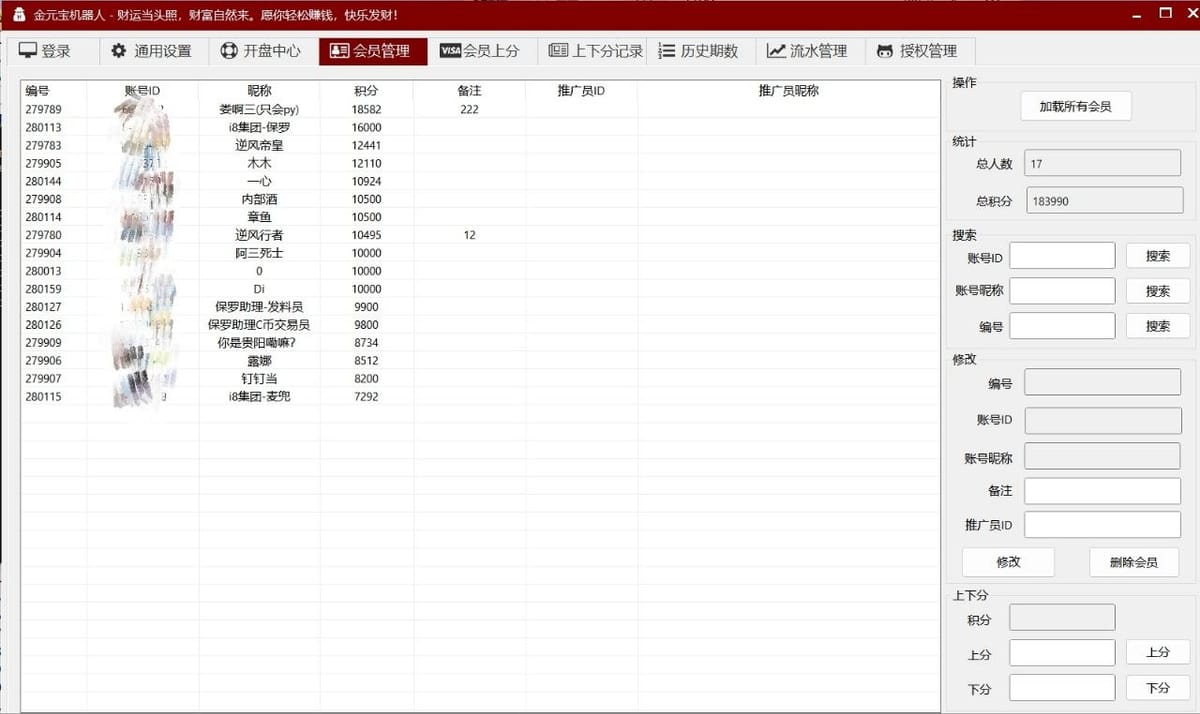
Task: Sort by 编号 column header
Action: [54, 91]
